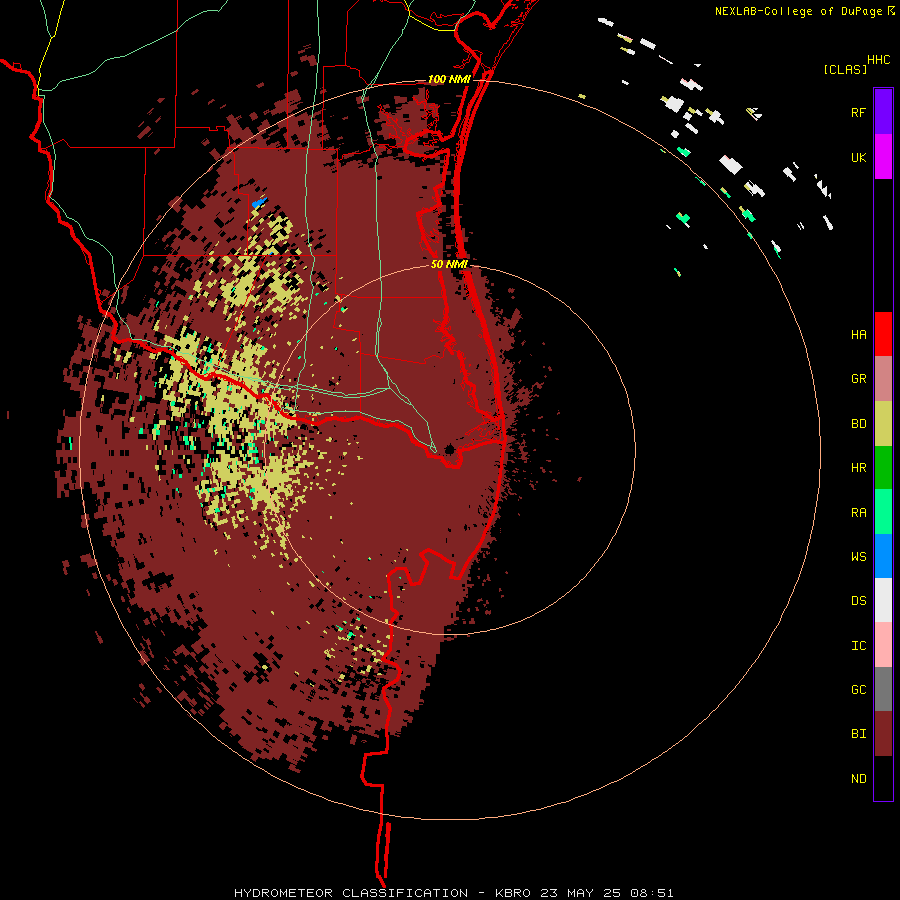Click the HHC product label
The width and height of the screenshot is (900, 900).
coord(879,60)
